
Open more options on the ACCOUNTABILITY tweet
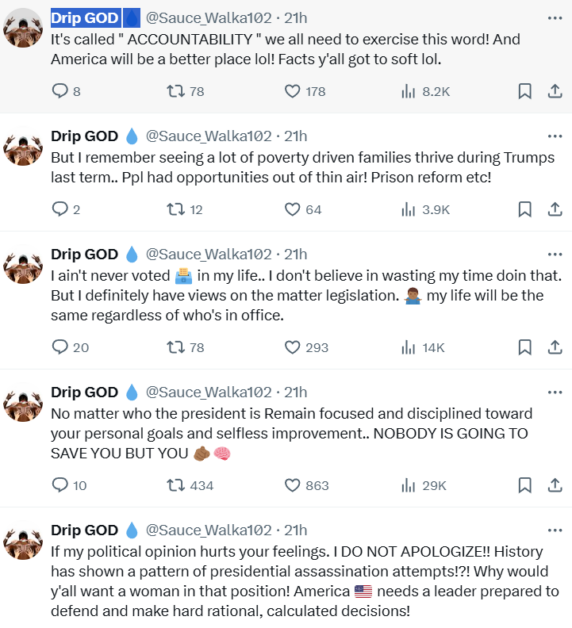pyautogui.click(x=555, y=18)
